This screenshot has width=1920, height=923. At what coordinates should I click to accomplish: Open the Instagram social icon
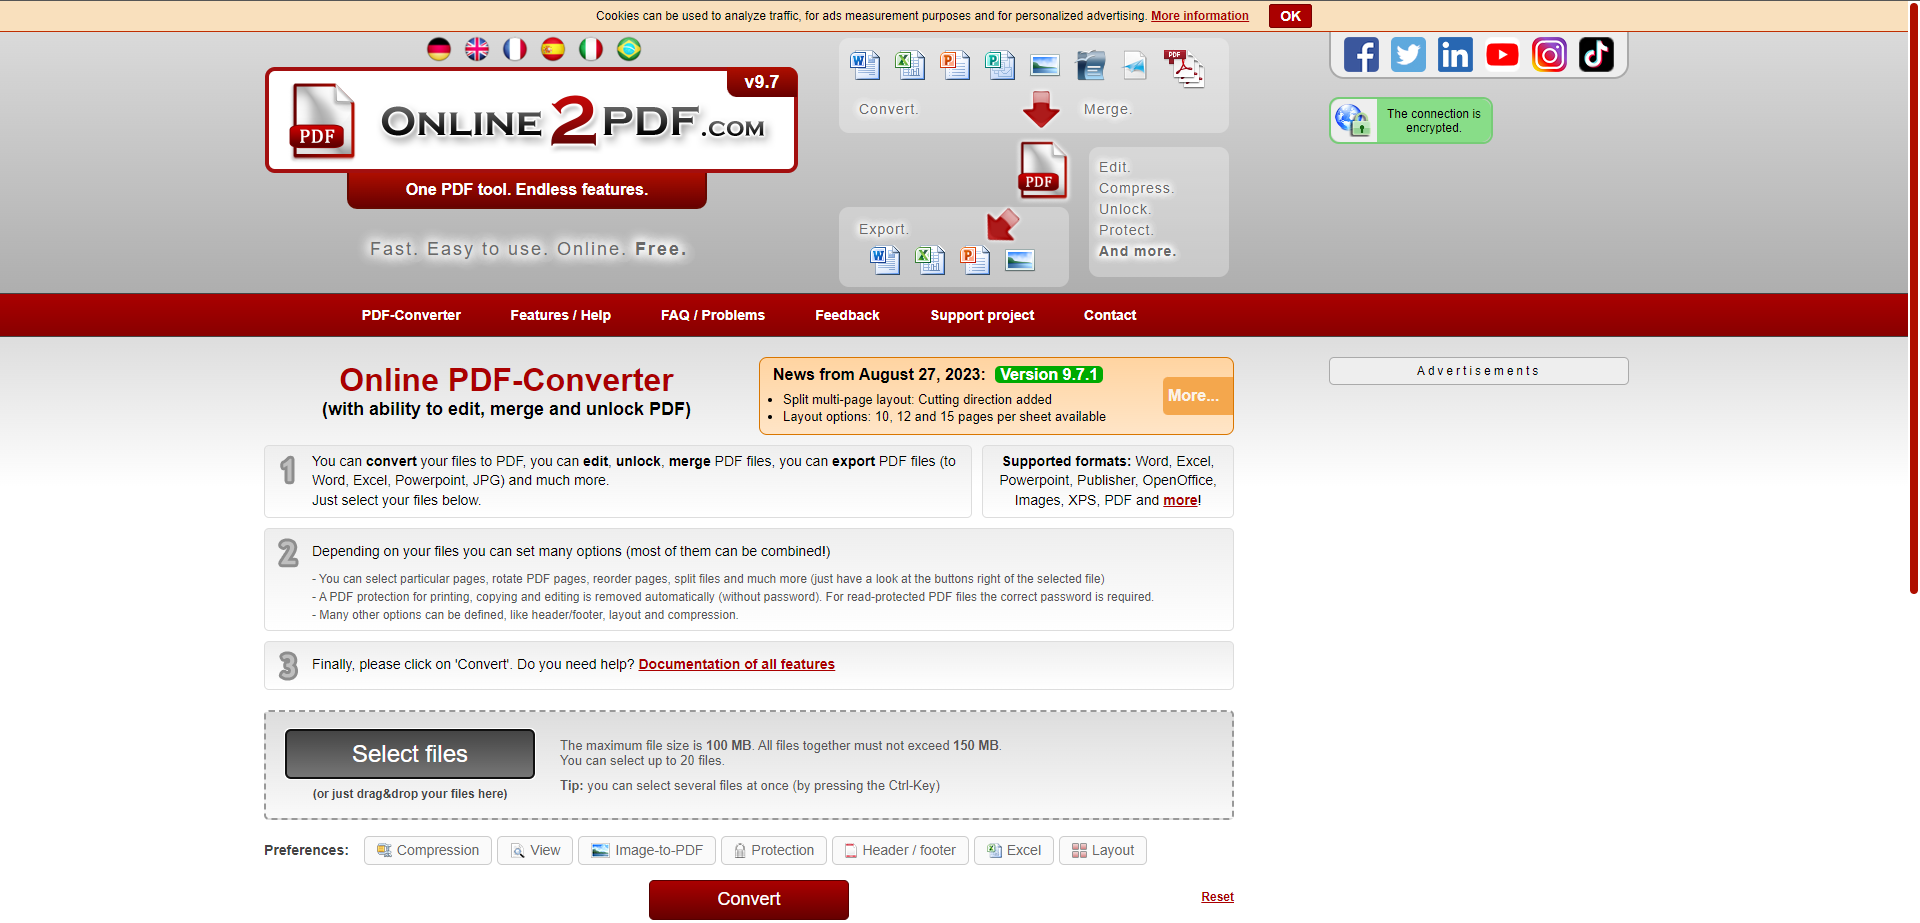[x=1549, y=54]
